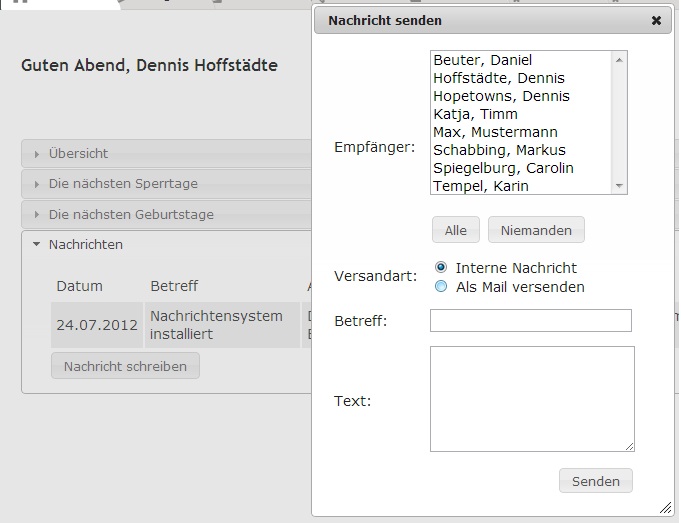The image size is (681, 523).
Task: Select recipient Spiegelburg, Carolin
Action: click(x=503, y=168)
